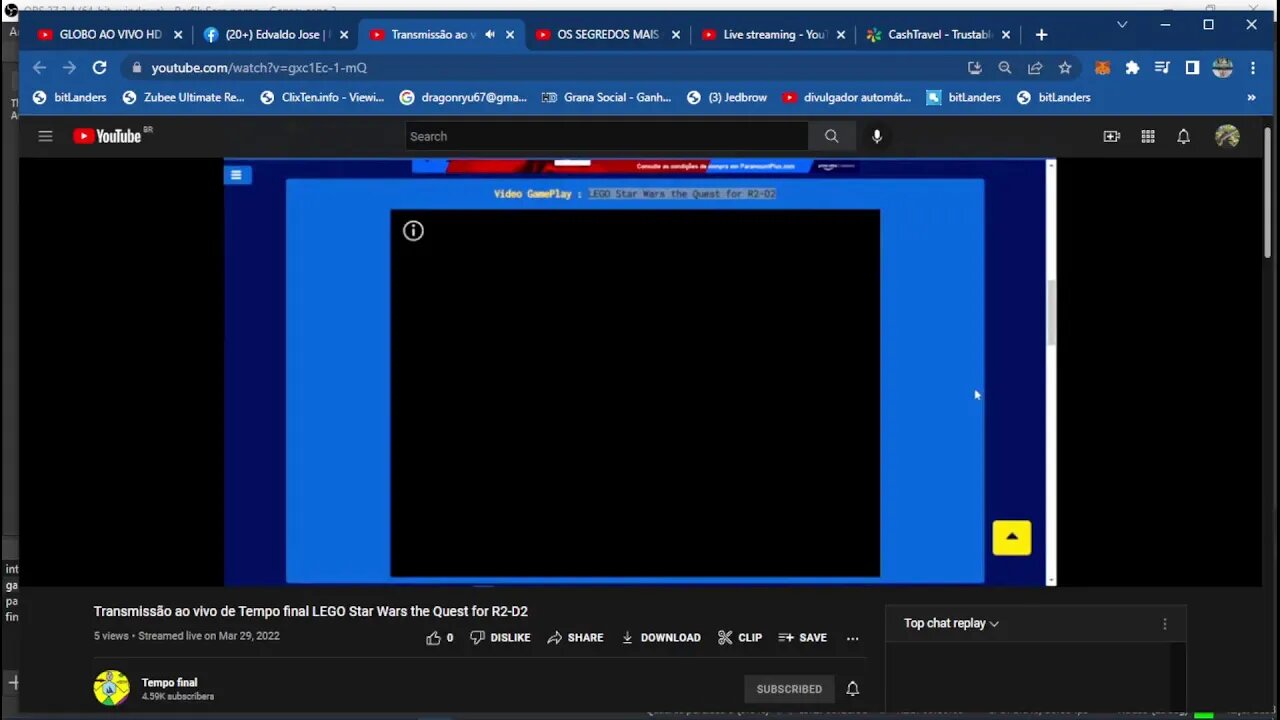Go forward with the browser forward arrow
The height and width of the screenshot is (720, 1280).
[x=69, y=67]
